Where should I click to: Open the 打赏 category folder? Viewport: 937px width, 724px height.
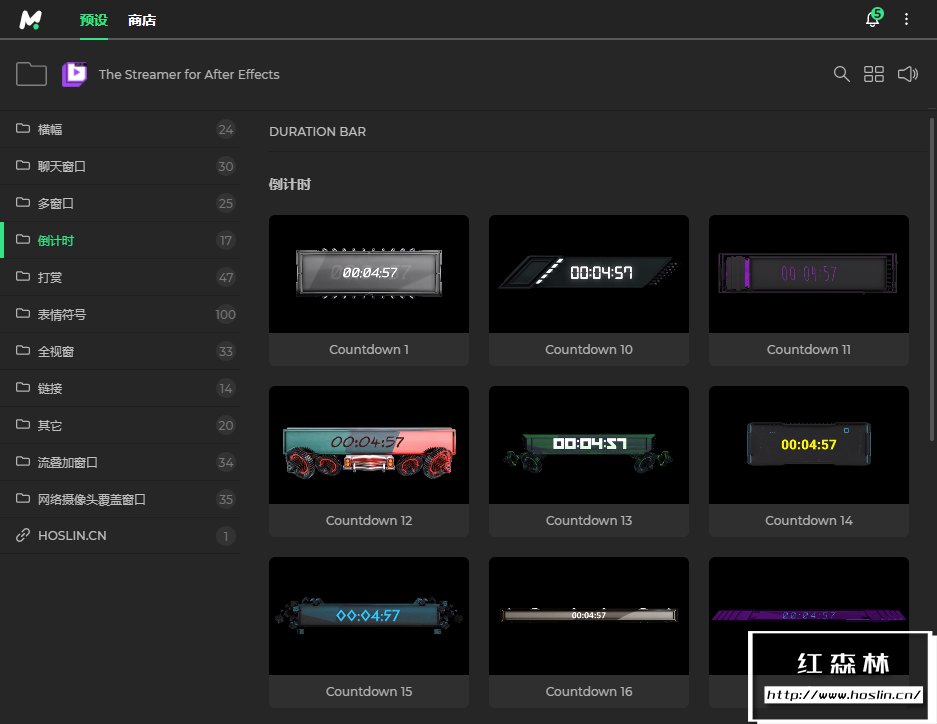pos(50,277)
